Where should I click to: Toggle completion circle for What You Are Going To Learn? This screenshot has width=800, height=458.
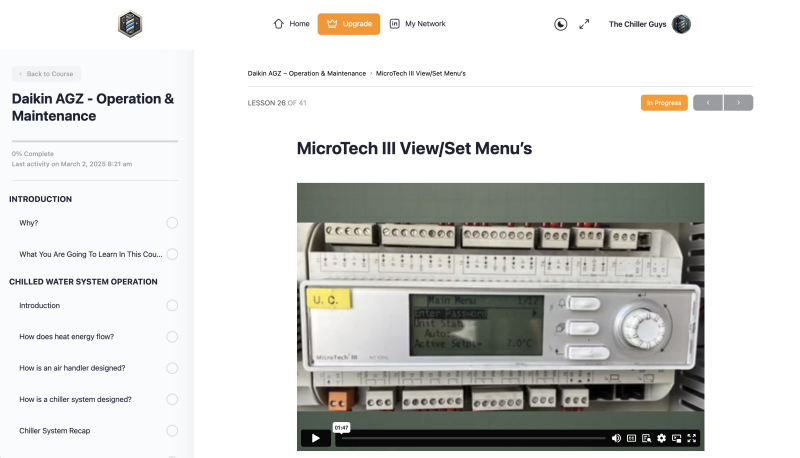click(172, 254)
